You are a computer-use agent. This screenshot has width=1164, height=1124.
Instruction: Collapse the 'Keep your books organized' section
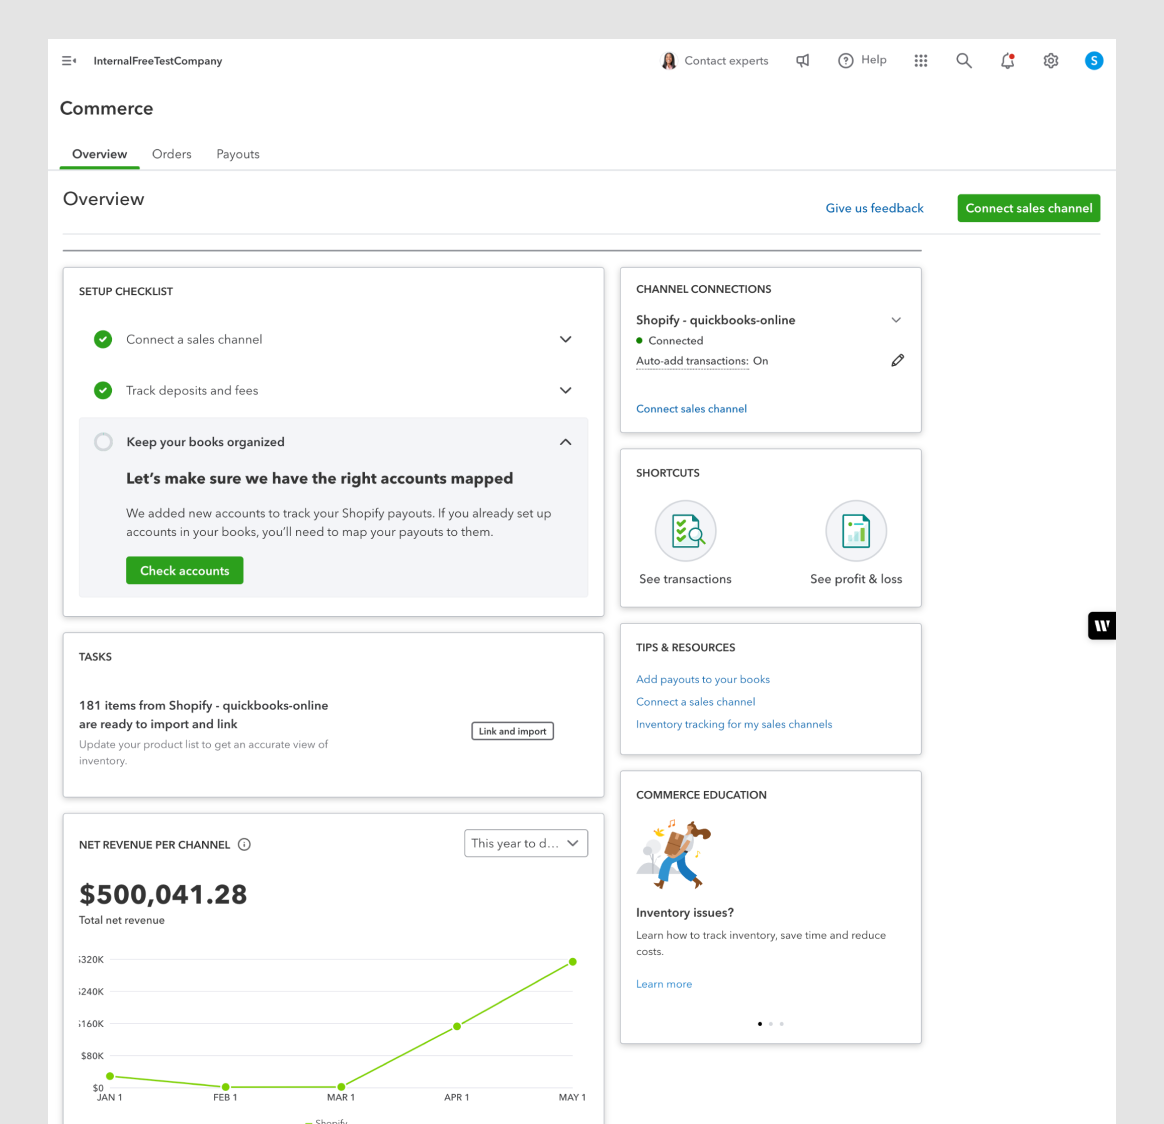(x=565, y=441)
